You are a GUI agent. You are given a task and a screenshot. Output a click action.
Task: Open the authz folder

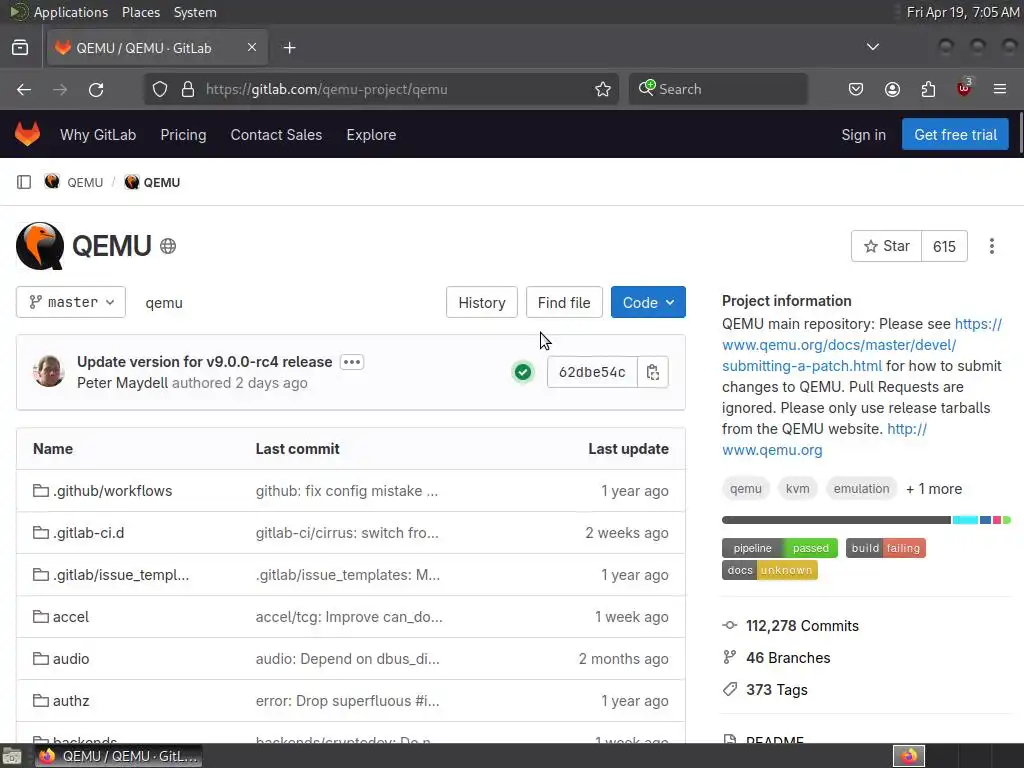pos(71,701)
